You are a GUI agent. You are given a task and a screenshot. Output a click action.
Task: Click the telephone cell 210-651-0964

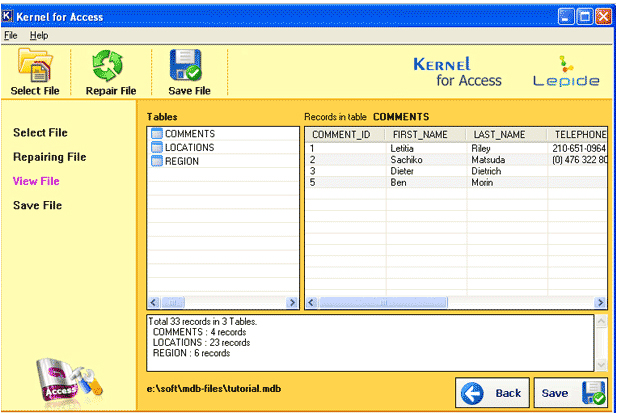click(579, 148)
